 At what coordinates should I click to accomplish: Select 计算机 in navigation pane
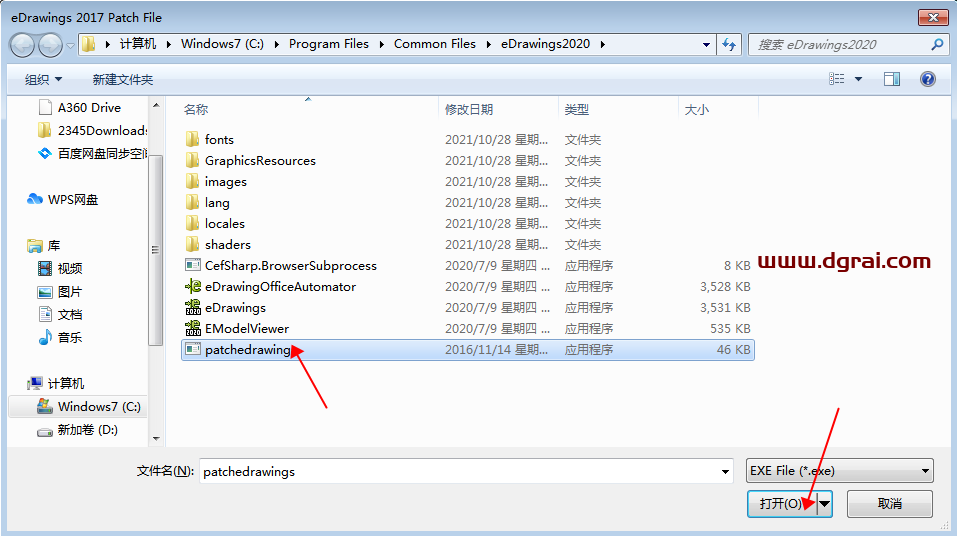click(56, 383)
